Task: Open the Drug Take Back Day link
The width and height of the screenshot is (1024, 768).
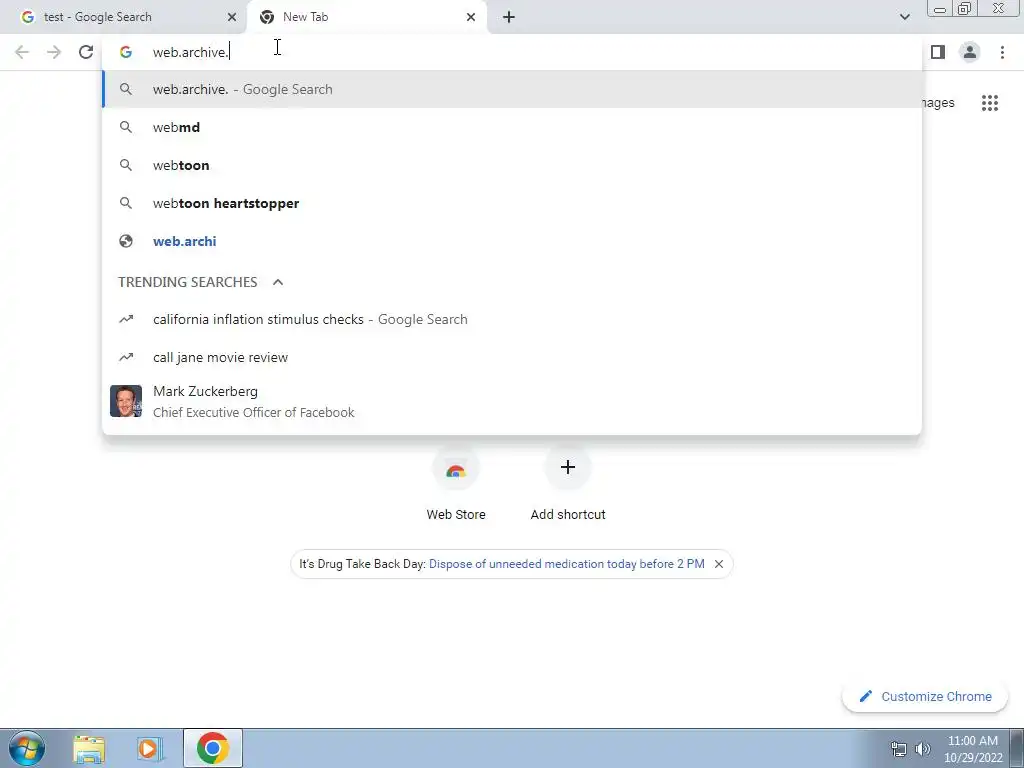Action: coord(567,564)
